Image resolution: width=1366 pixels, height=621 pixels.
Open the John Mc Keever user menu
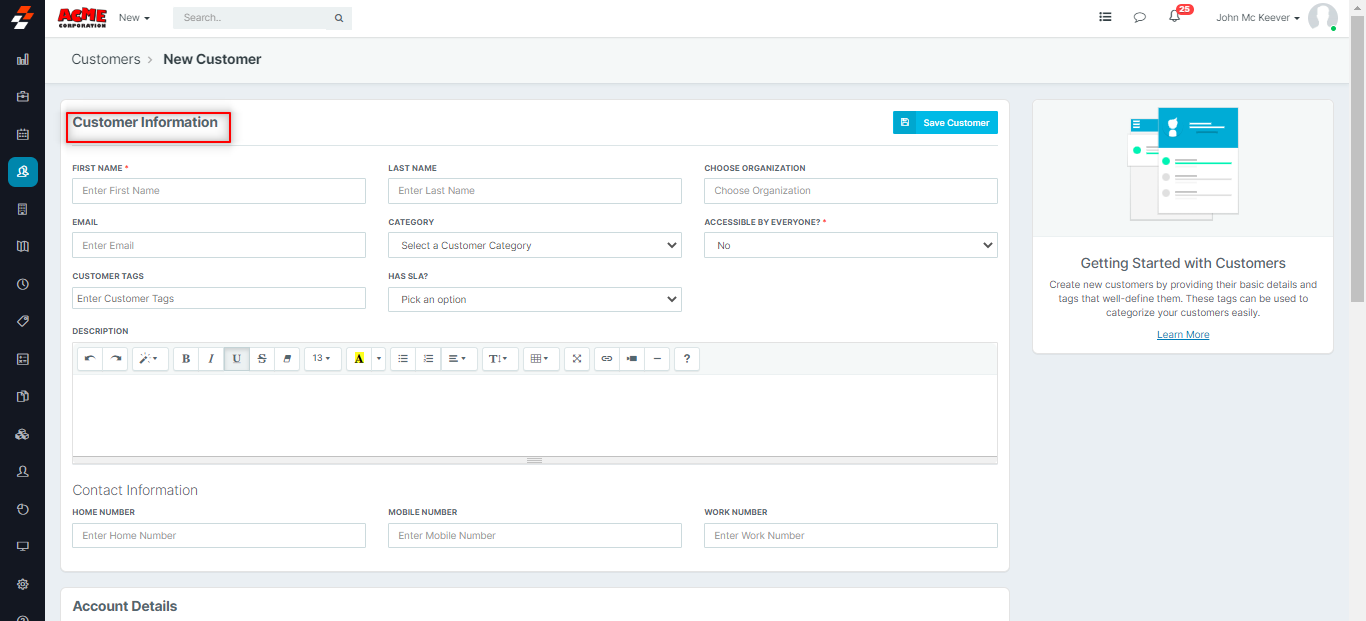pos(1257,18)
